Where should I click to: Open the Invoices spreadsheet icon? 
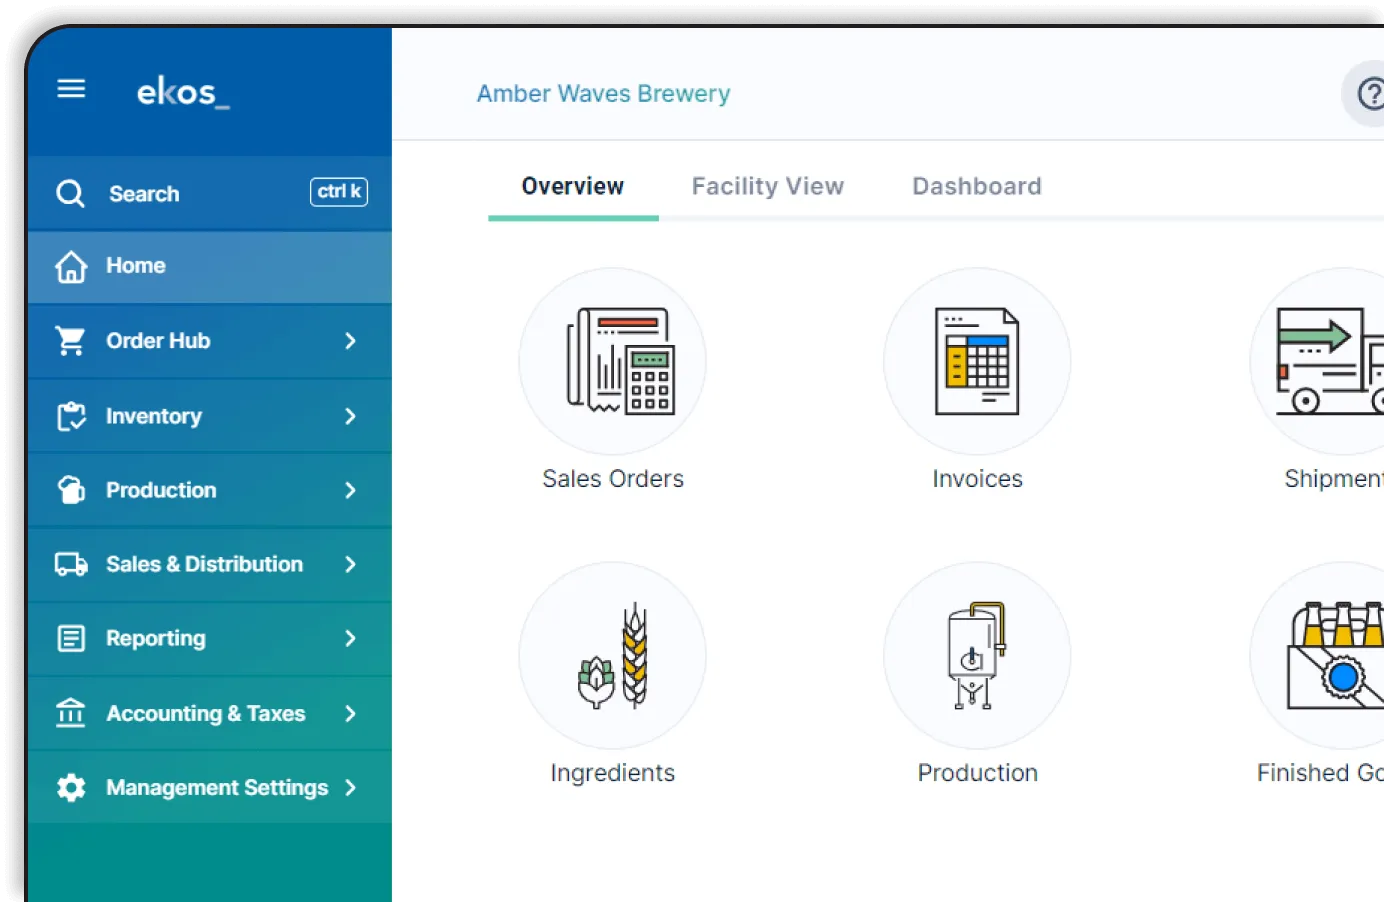(977, 361)
